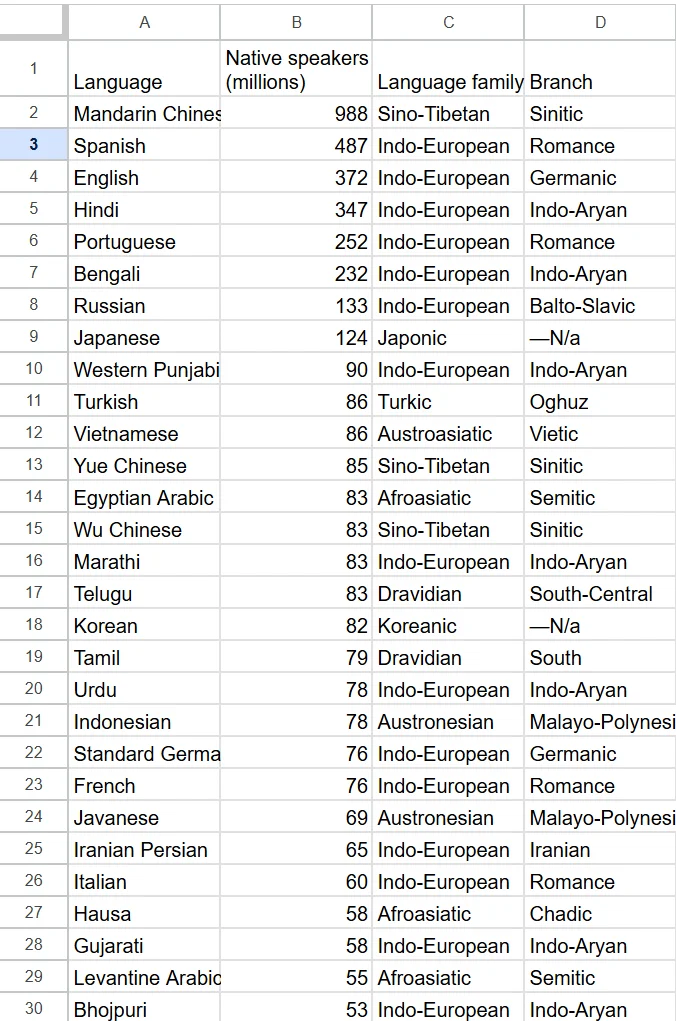Click the Language family header cell
676x1021 pixels.
pyautogui.click(x=448, y=68)
